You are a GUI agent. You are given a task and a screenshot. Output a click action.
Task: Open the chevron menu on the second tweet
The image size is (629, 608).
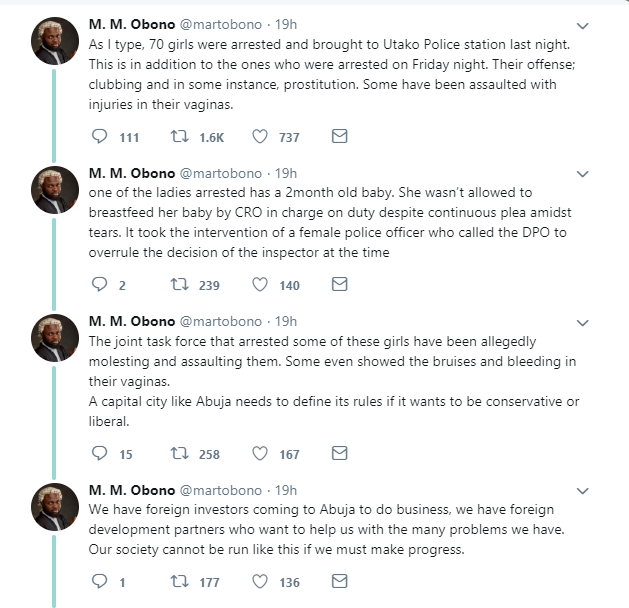point(582,174)
